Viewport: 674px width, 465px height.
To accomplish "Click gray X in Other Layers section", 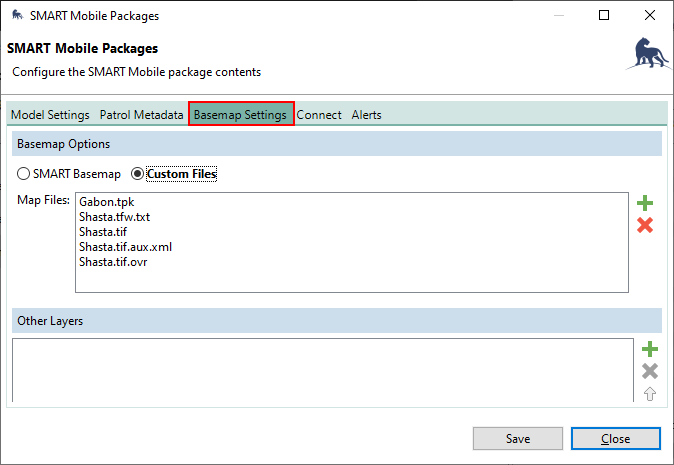I will coord(650,371).
